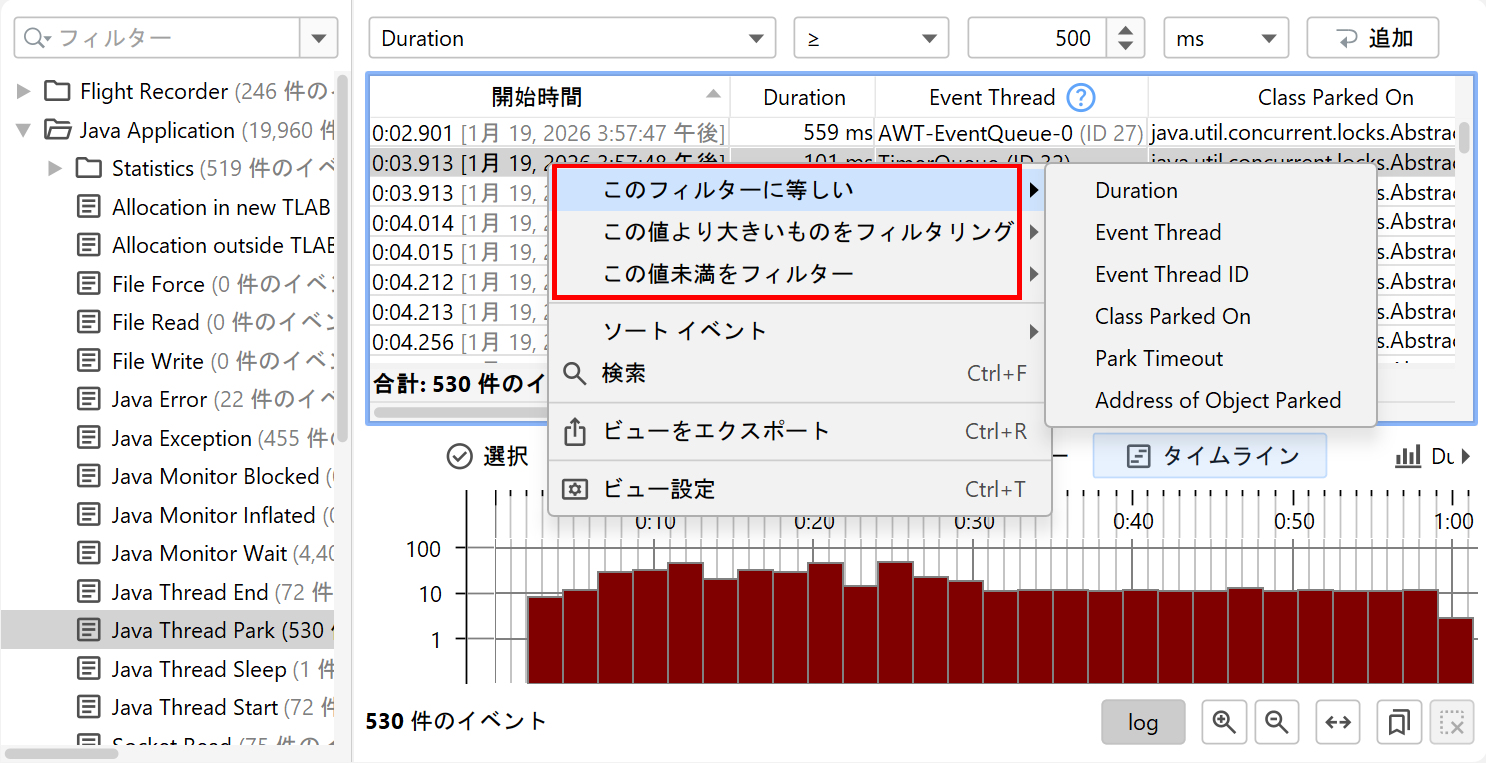This screenshot has height=763, width=1486.
Task: Select ビューをエクスポート from the context menu
Action: point(716,432)
